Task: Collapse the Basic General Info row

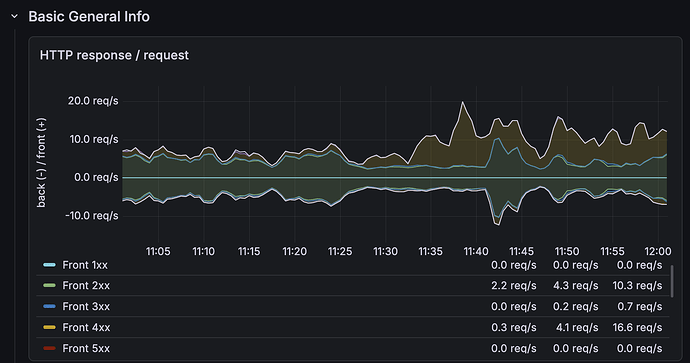Action: coord(15,17)
